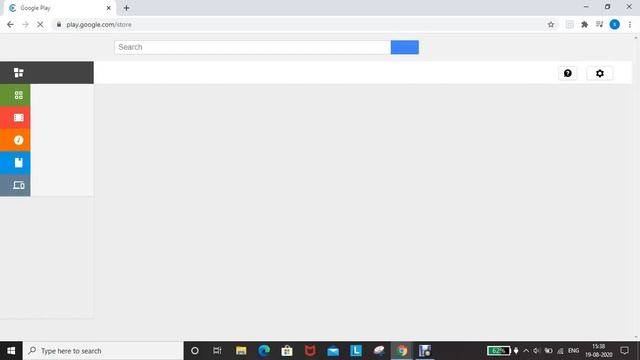Show hidden system tray icons chevron

coord(526,351)
